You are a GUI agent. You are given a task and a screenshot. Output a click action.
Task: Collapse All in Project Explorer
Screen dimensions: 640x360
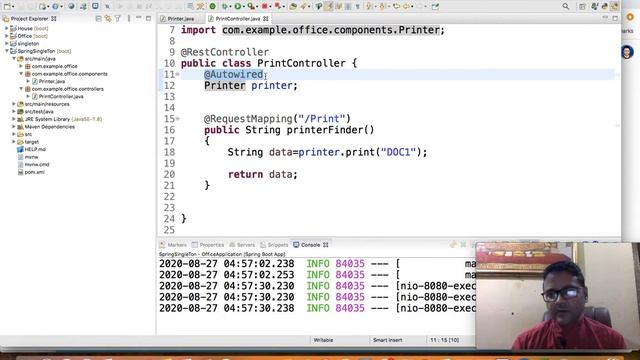point(98,19)
